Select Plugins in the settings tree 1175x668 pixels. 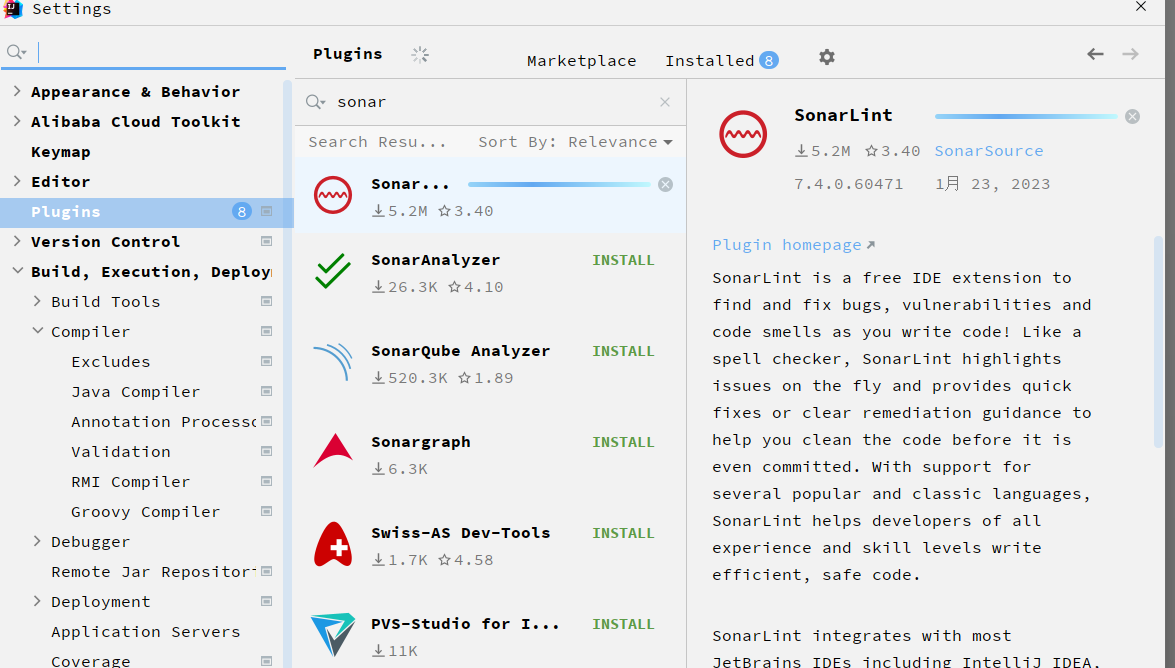[147, 211]
